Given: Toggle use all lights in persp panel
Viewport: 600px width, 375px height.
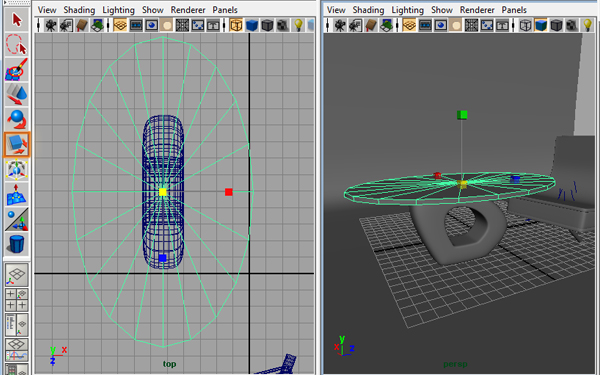Looking at the screenshot, I should [x=588, y=26].
